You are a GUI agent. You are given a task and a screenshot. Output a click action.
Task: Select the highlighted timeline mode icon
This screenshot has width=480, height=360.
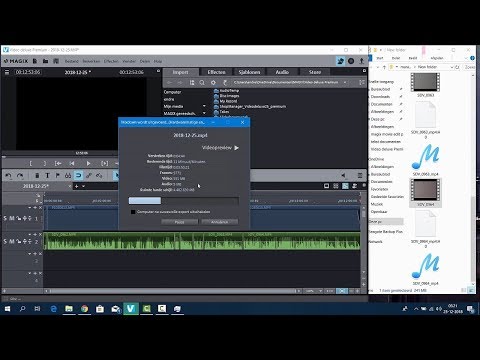(x=345, y=186)
